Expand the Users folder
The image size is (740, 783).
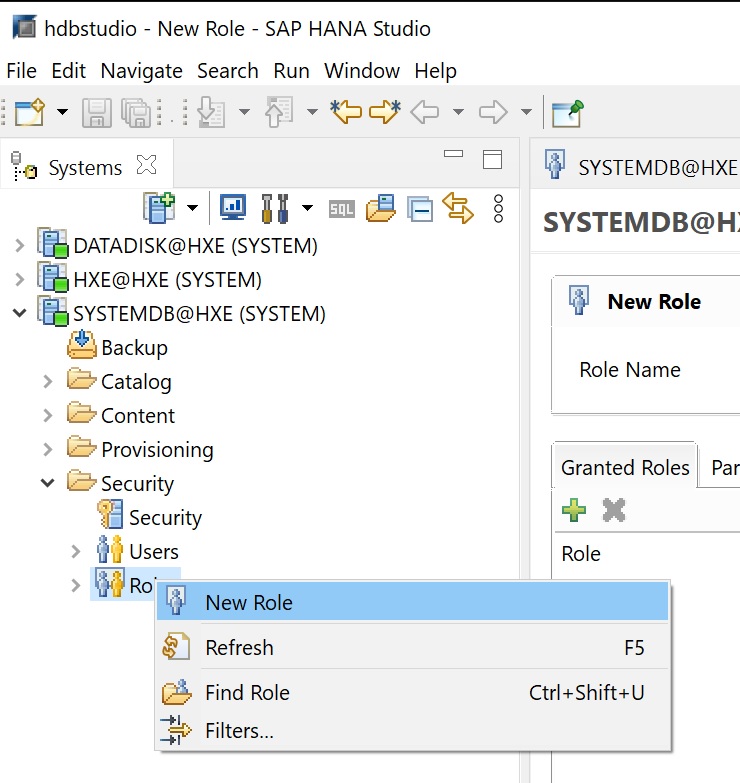[76, 551]
